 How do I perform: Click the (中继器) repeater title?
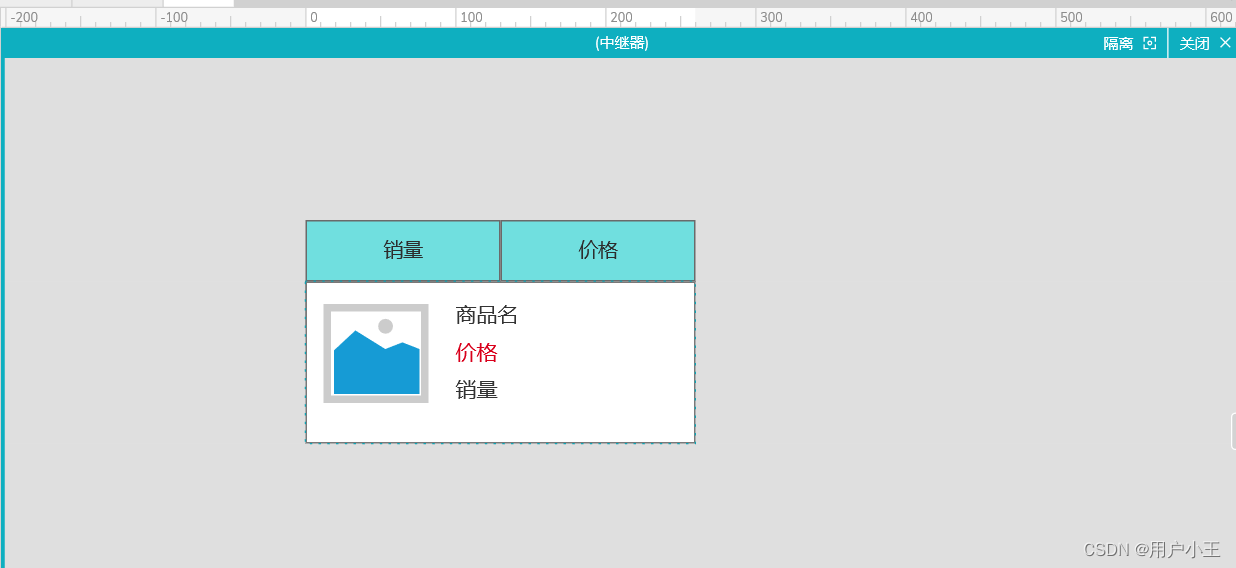coord(621,43)
